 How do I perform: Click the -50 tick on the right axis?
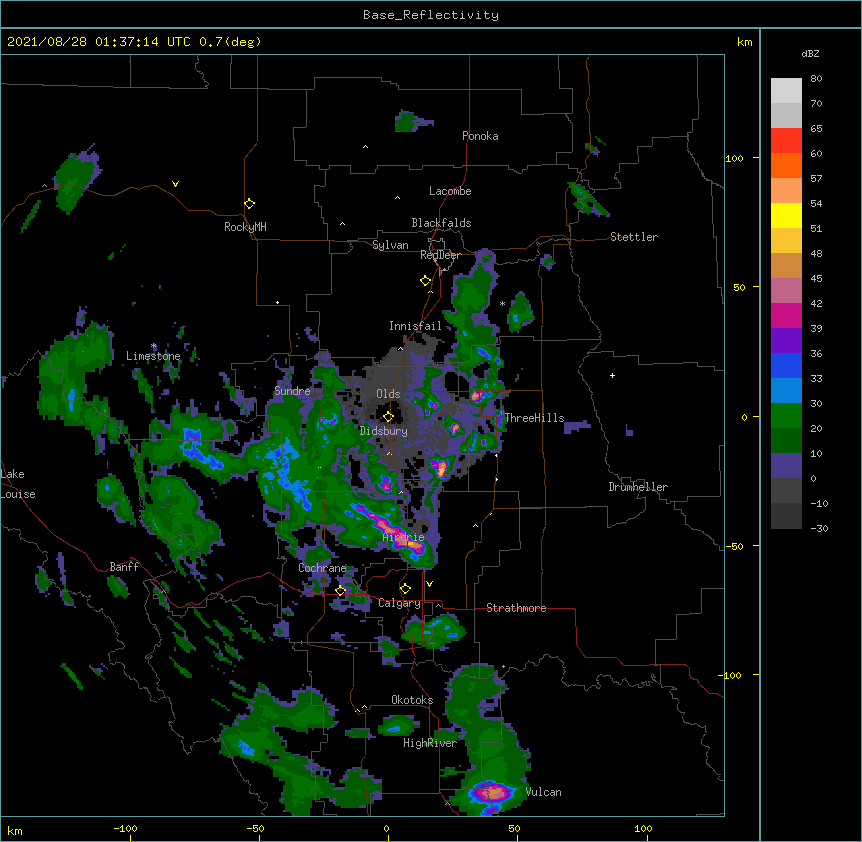pos(734,546)
